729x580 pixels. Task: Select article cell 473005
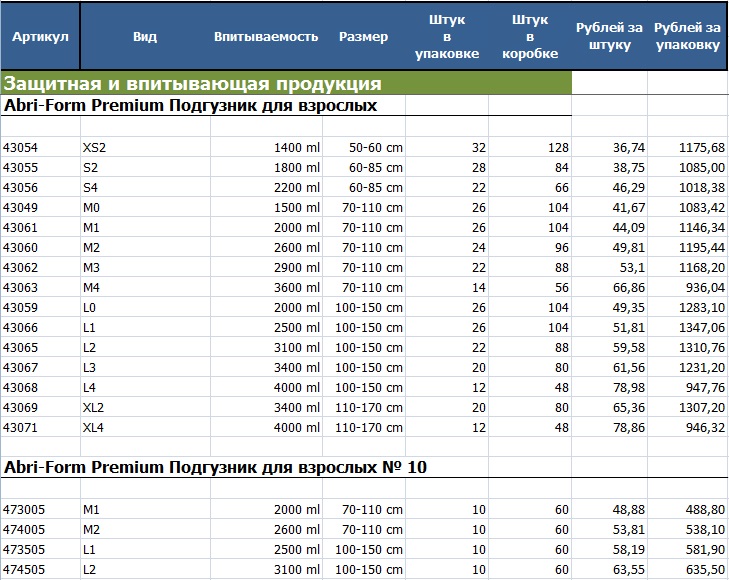40,509
